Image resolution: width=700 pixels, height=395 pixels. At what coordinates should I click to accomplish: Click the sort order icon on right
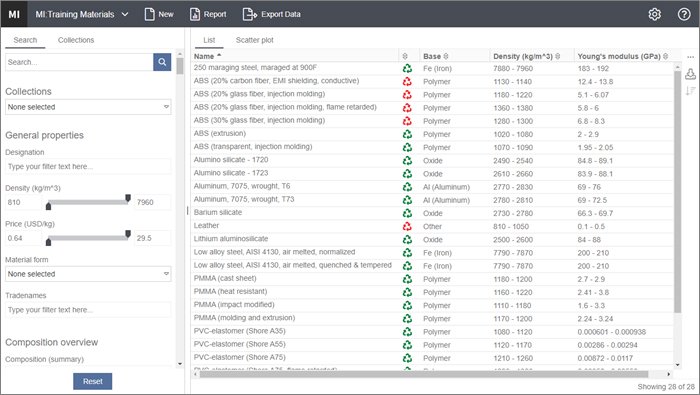pos(690,91)
